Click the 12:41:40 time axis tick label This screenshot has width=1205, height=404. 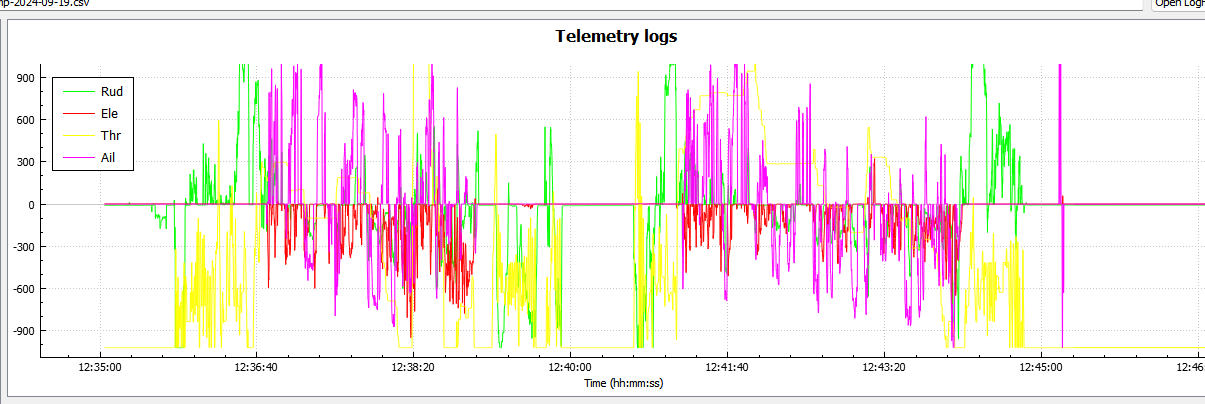pyautogui.click(x=727, y=367)
